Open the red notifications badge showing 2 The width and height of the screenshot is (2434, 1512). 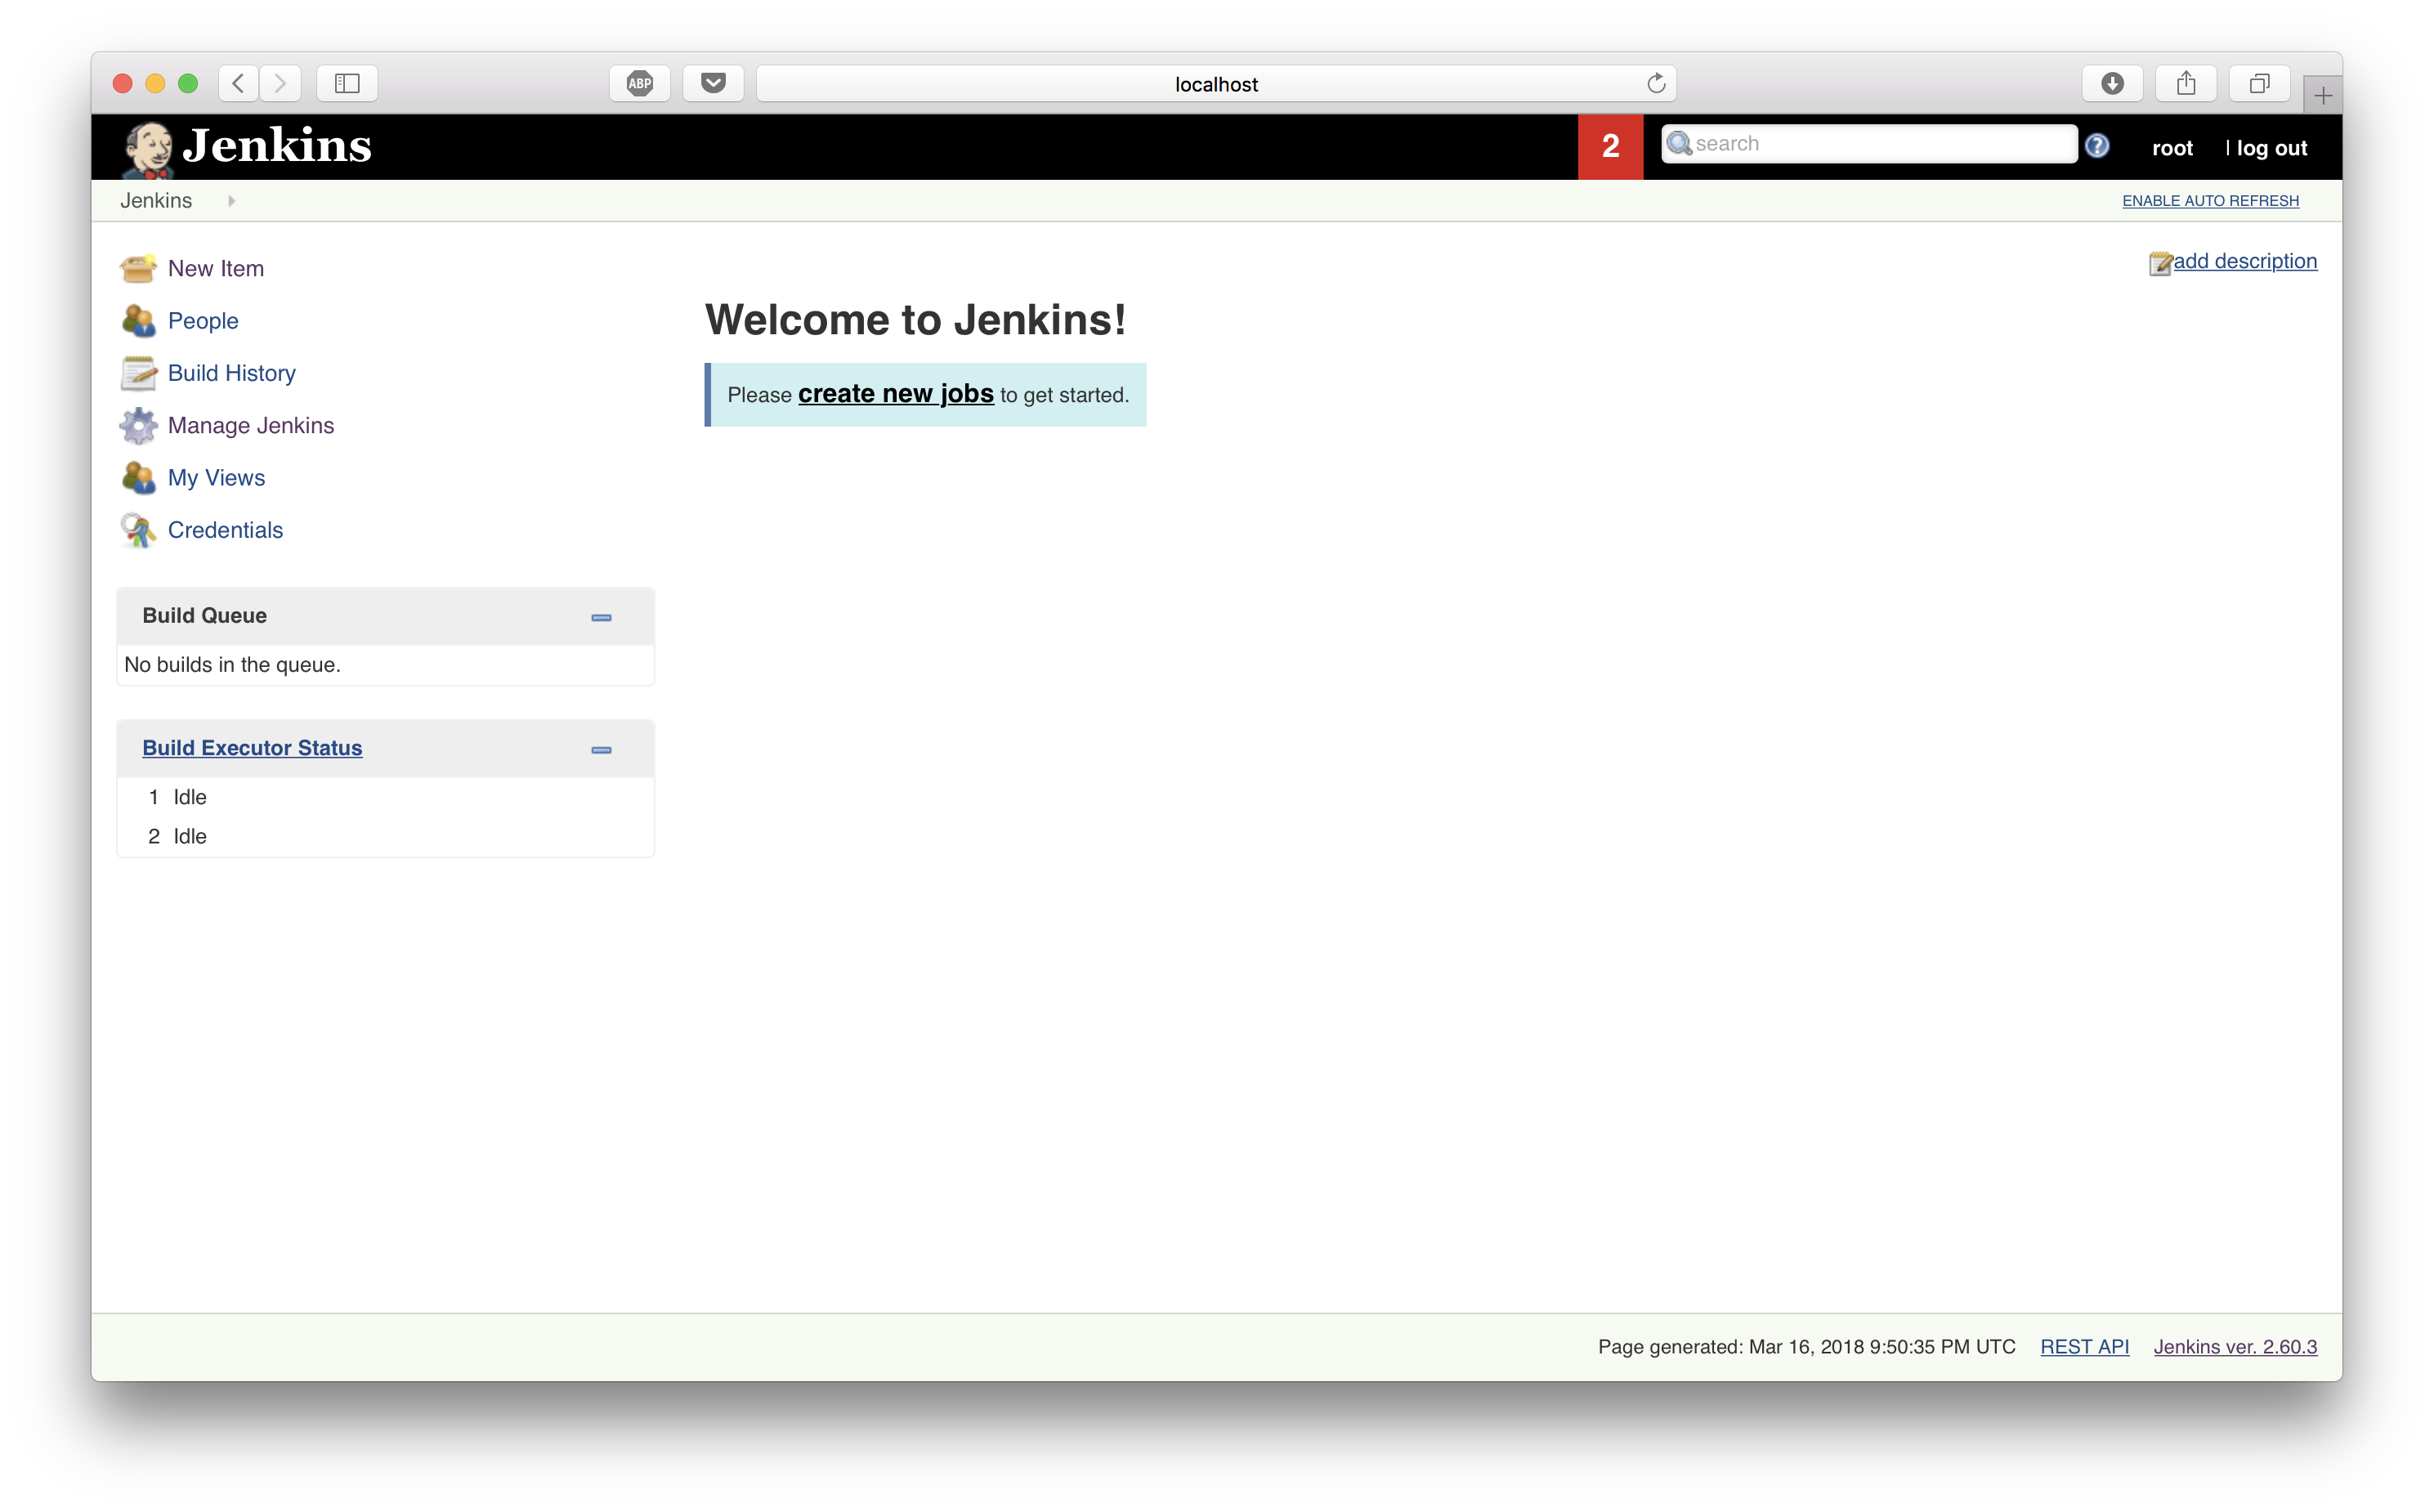point(1610,146)
